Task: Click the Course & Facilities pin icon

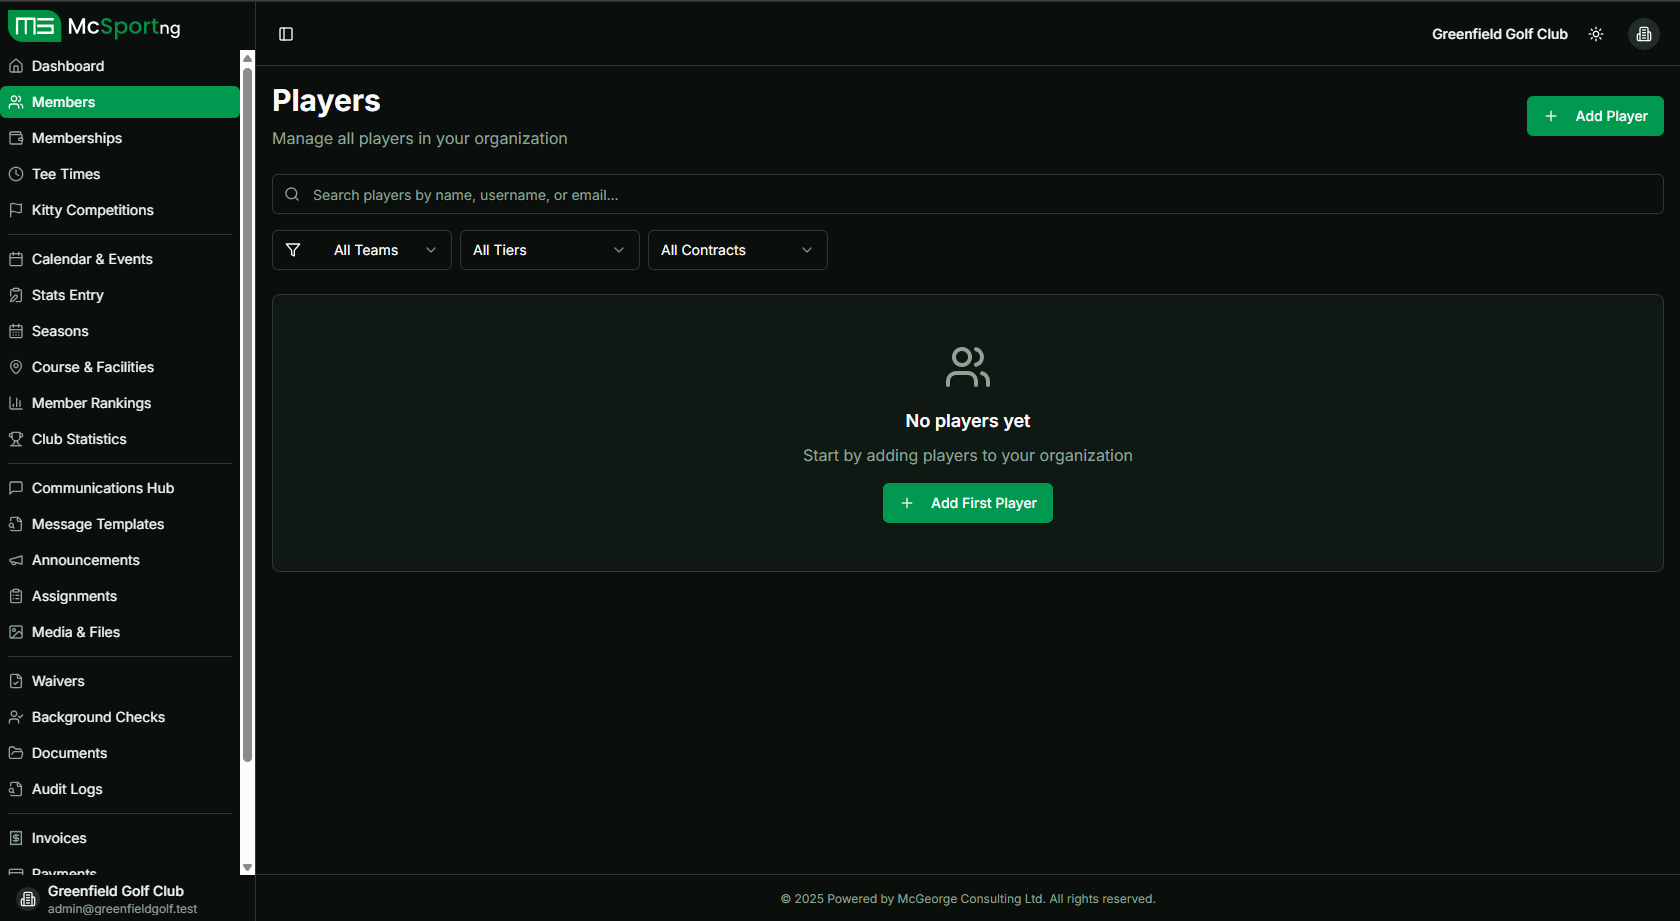Action: pyautogui.click(x=16, y=367)
